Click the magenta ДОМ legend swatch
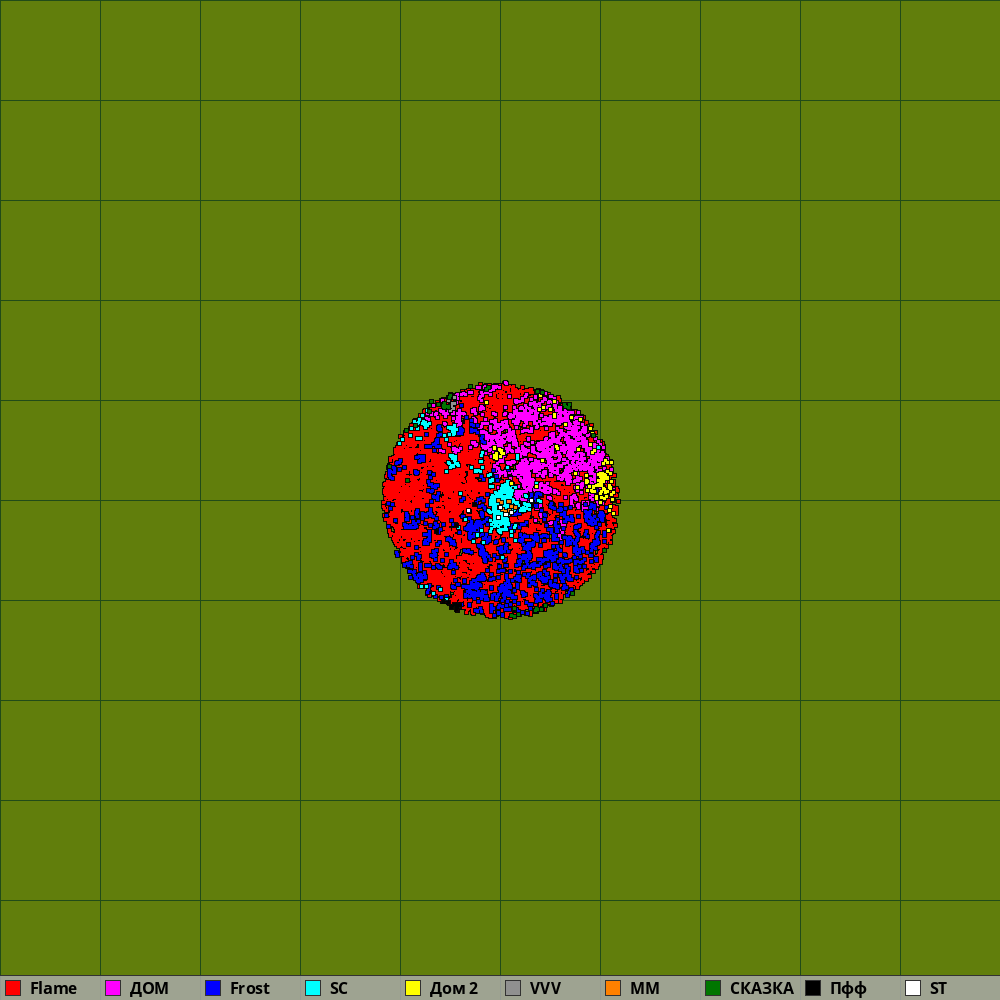 tap(113, 988)
